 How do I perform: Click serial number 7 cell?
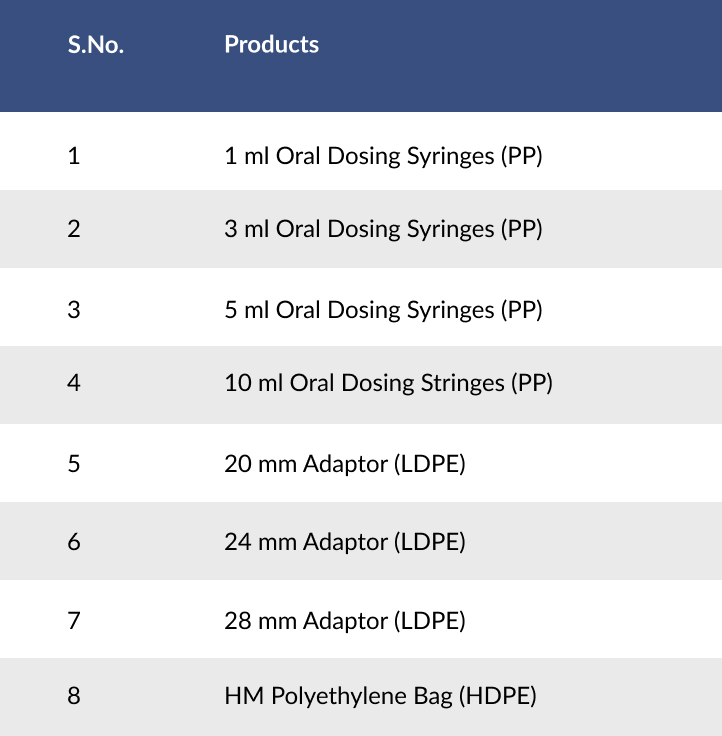tap(74, 621)
